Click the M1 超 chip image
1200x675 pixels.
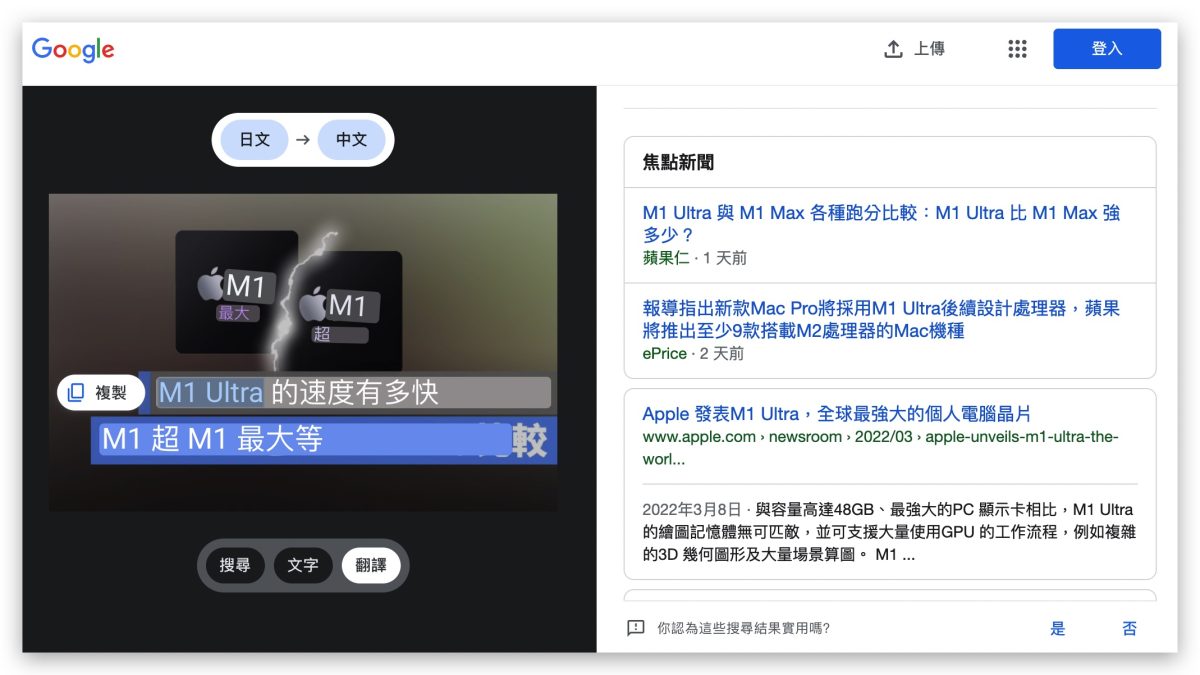coord(350,311)
